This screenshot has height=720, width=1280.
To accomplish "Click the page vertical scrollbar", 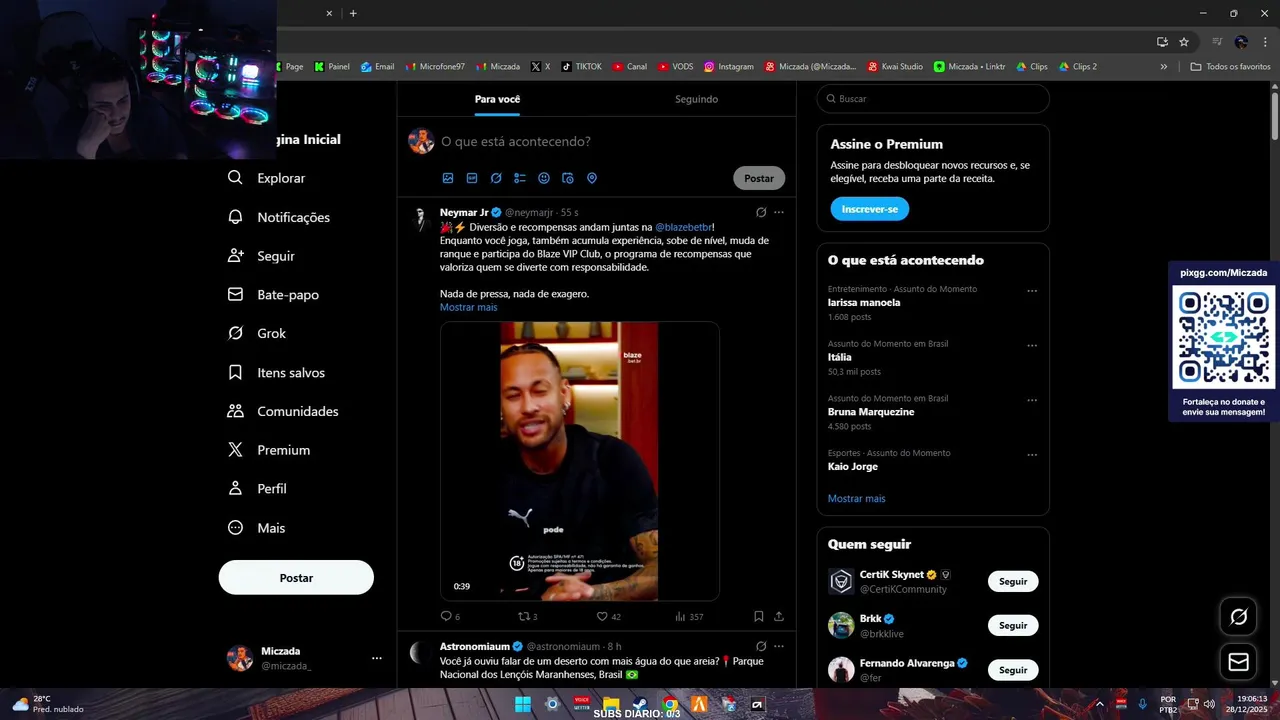I will coord(1275,115).
